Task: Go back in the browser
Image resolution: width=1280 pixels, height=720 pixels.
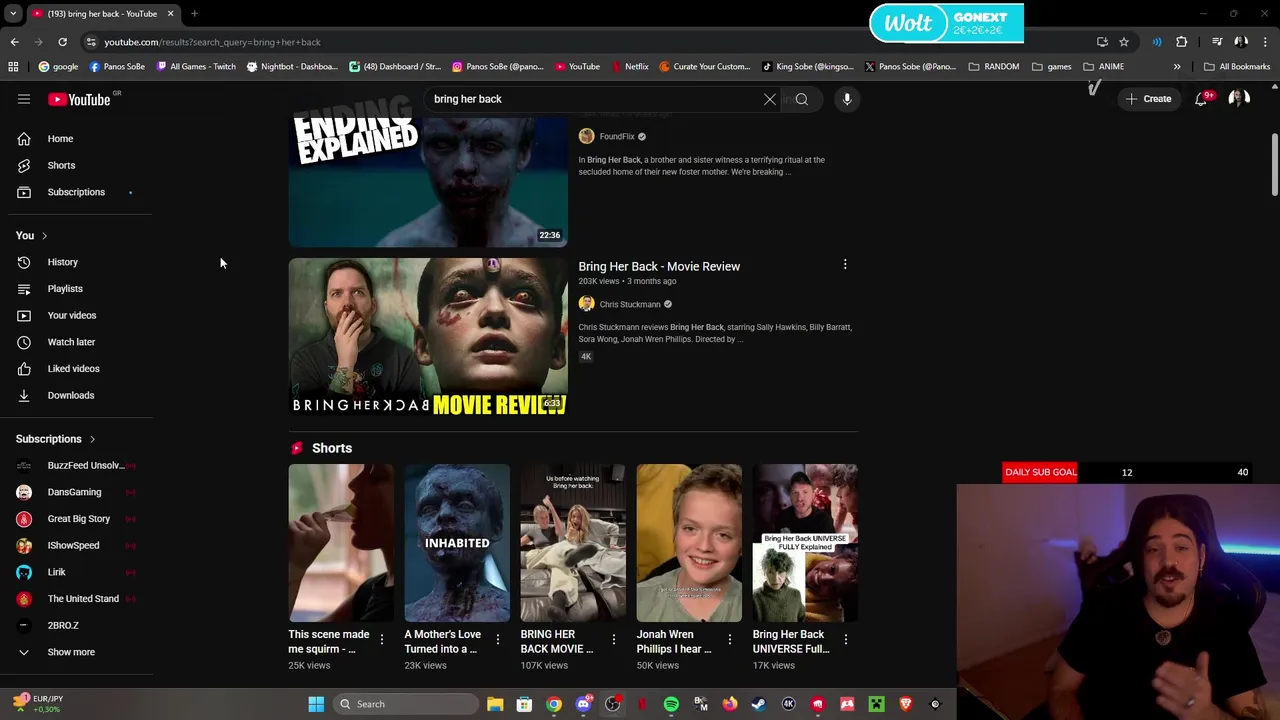Action: [14, 42]
